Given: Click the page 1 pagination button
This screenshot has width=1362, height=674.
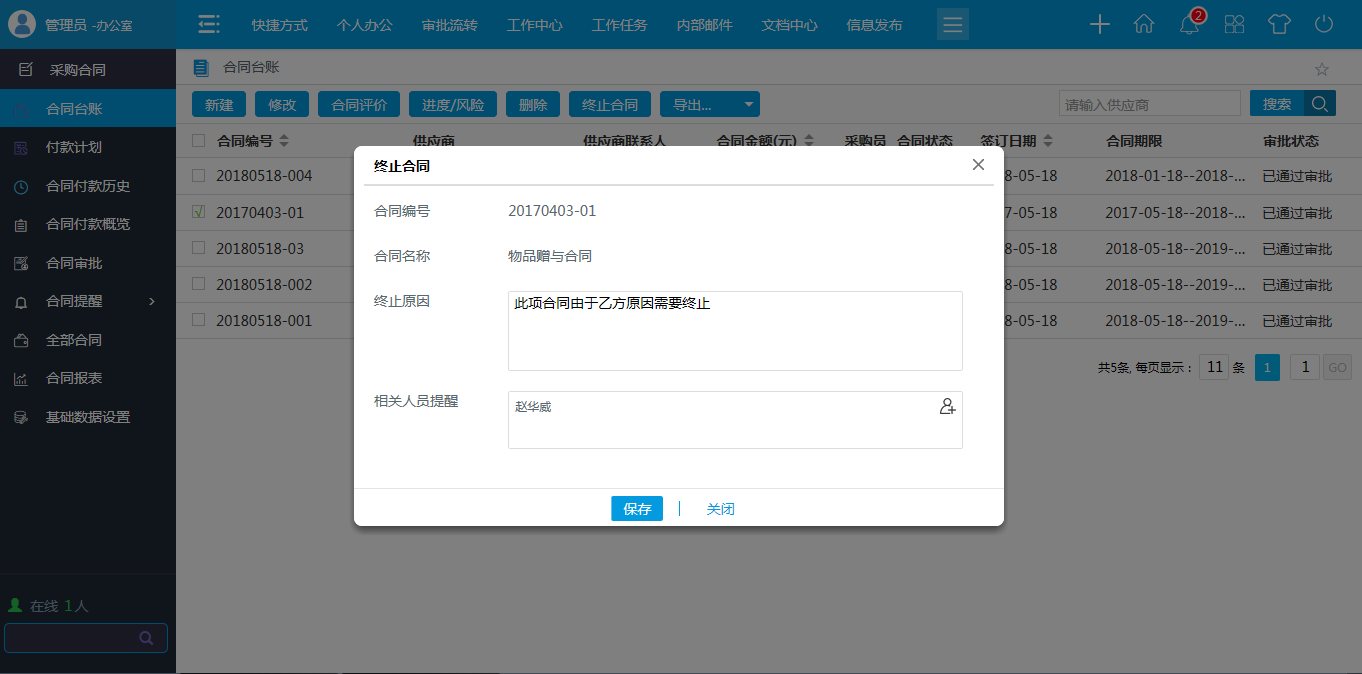Looking at the screenshot, I should tap(1267, 367).
